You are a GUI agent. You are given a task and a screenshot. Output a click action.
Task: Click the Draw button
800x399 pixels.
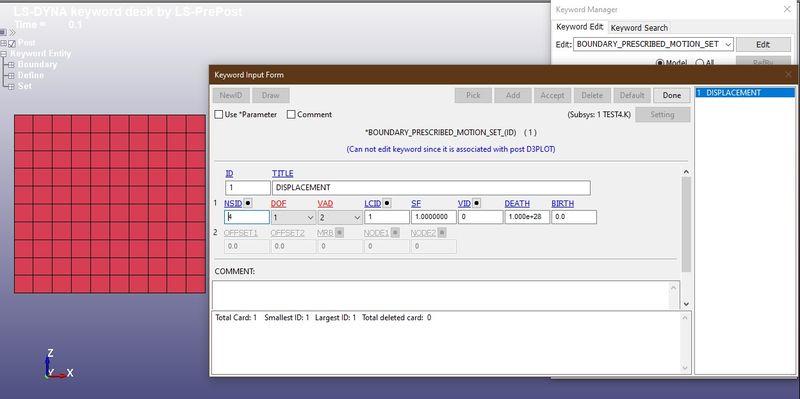[x=270, y=95]
